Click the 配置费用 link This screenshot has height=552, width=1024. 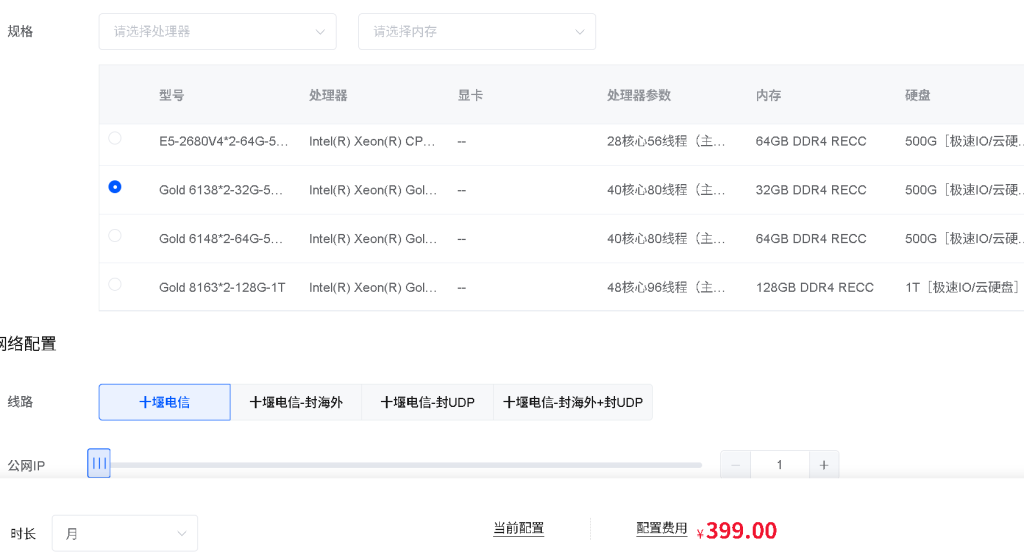[662, 529]
